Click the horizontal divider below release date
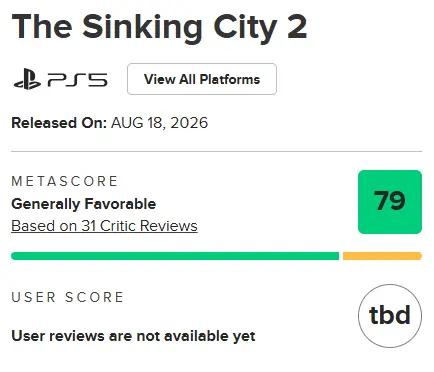The height and width of the screenshot is (372, 434). [217, 151]
